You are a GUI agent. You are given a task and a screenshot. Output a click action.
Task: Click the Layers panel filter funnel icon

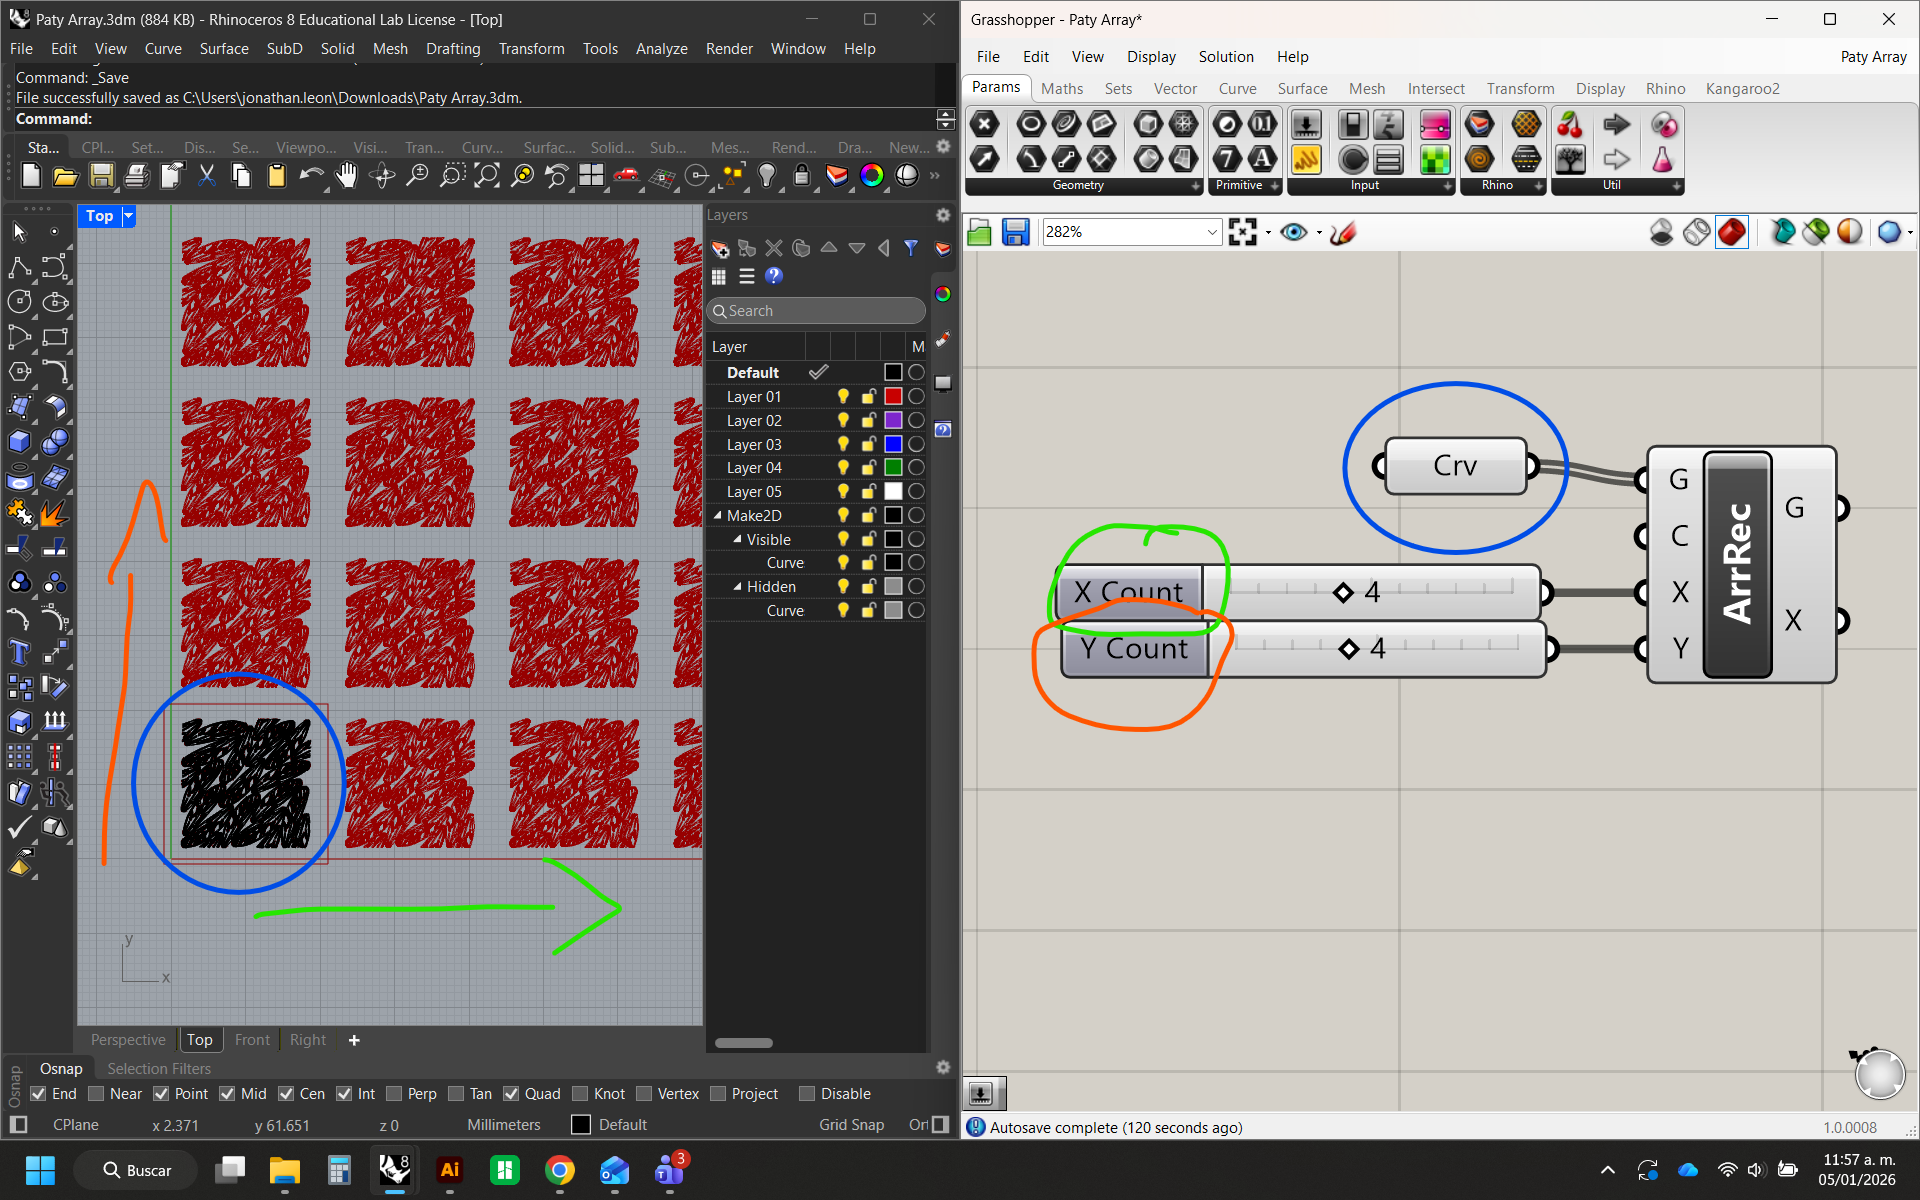(x=911, y=248)
